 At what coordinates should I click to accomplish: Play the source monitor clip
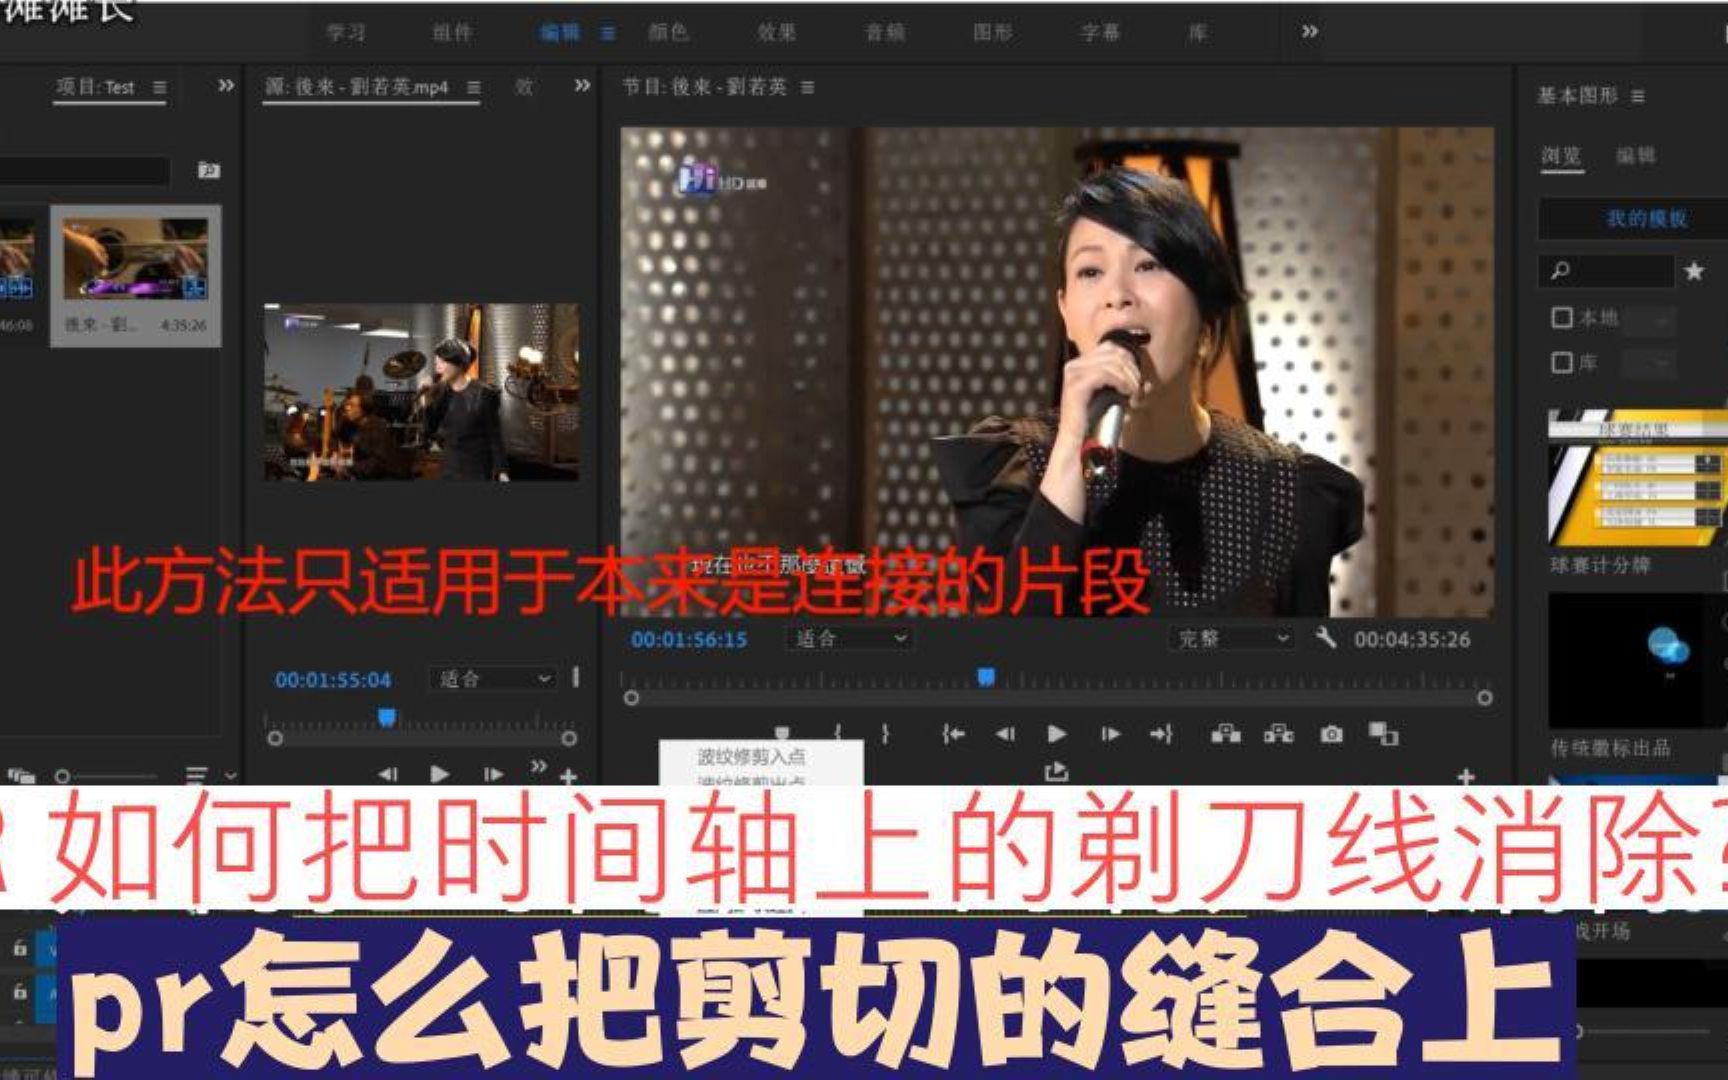pos(439,773)
